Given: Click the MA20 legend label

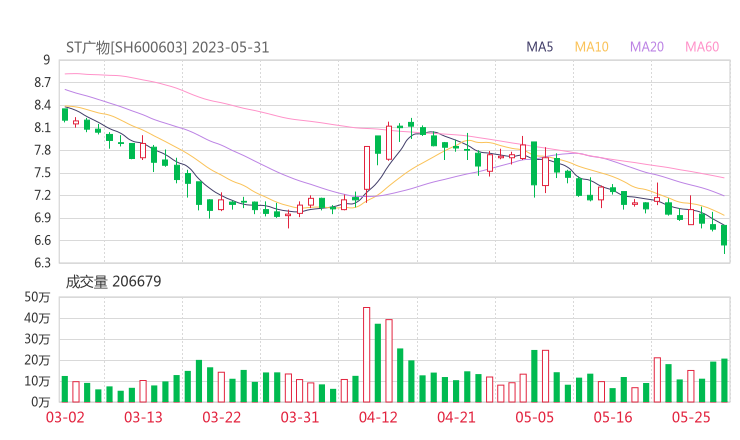Looking at the screenshot, I should [x=647, y=47].
